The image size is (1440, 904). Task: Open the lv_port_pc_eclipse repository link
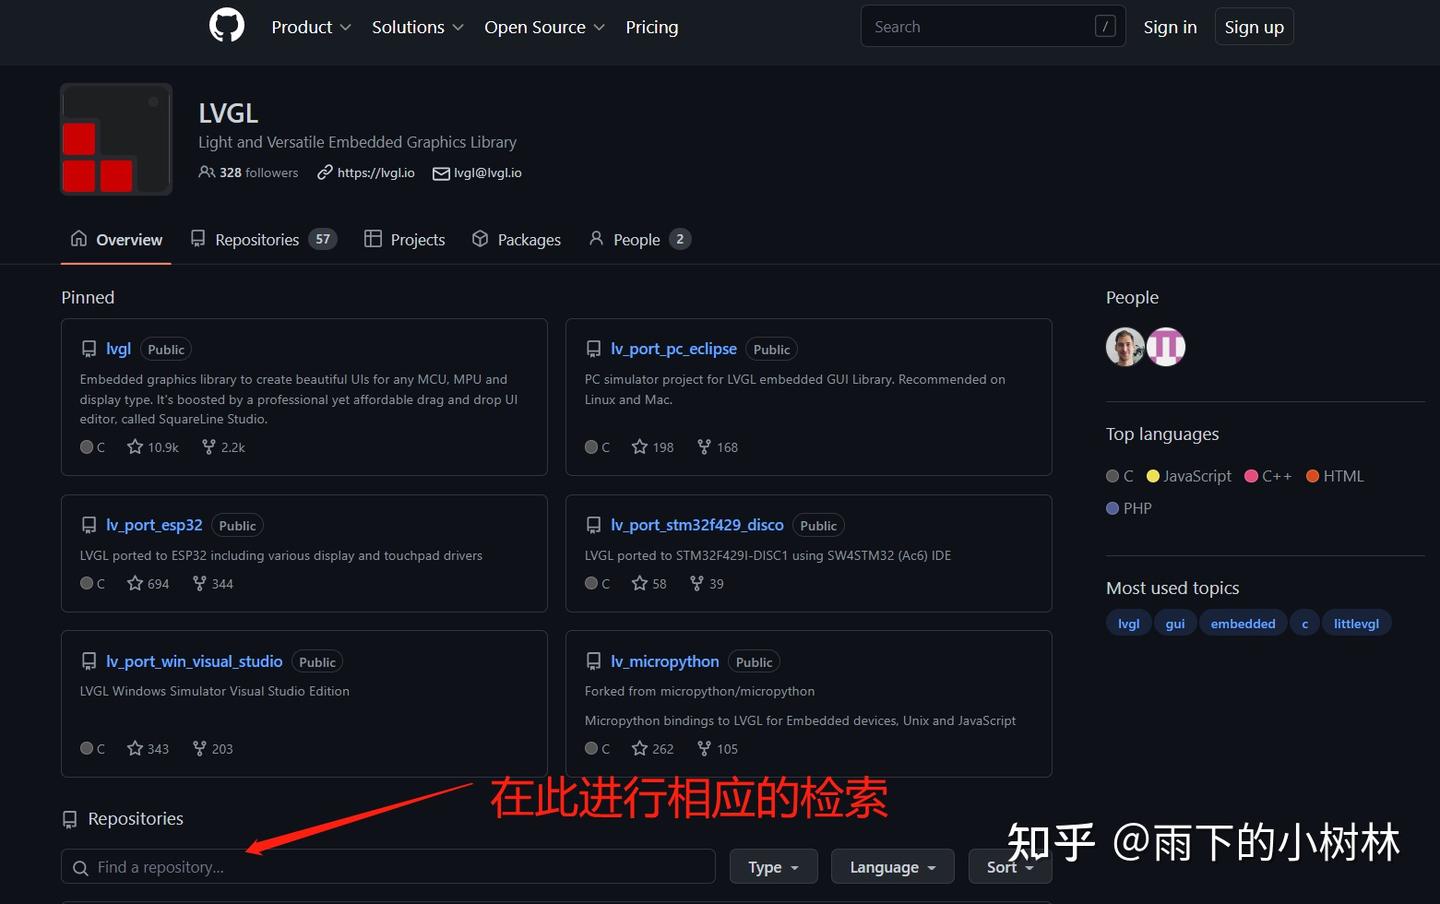673,348
